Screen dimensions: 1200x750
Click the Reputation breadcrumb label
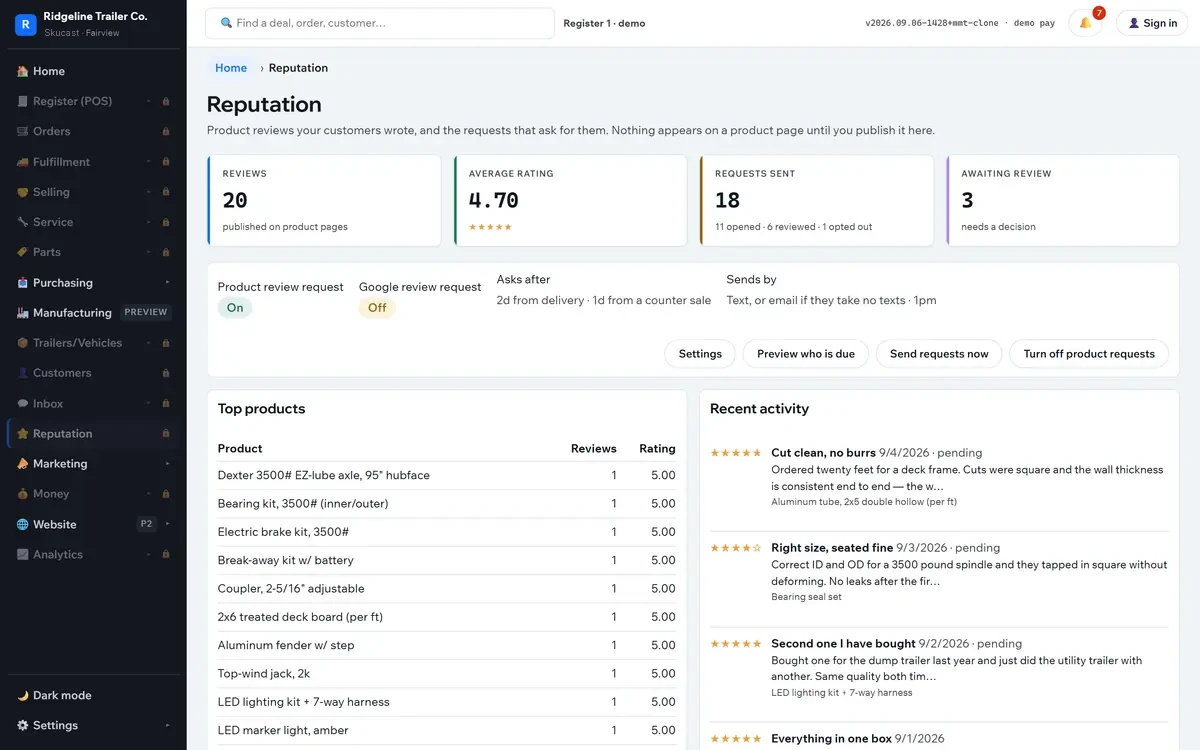click(298, 68)
